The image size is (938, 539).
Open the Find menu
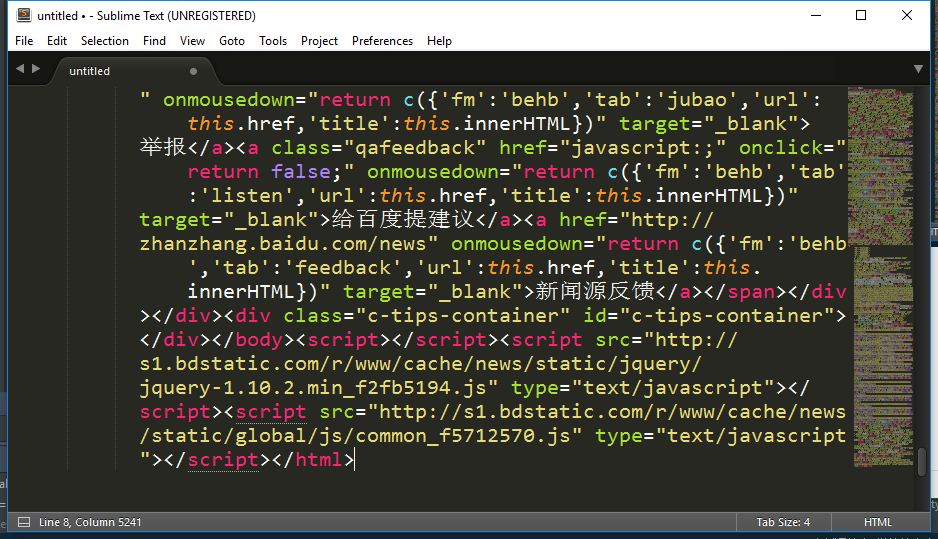pos(154,41)
